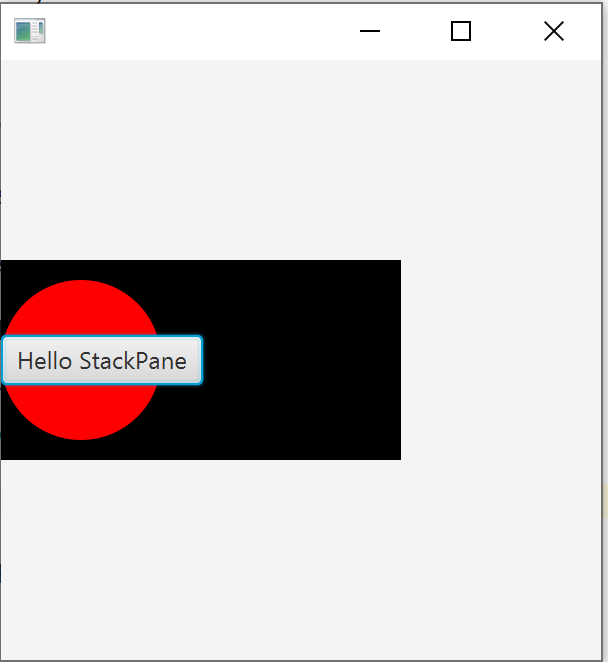The image size is (608, 662).
Task: Click the gray area right of black rectangle
Action: click(x=500, y=360)
